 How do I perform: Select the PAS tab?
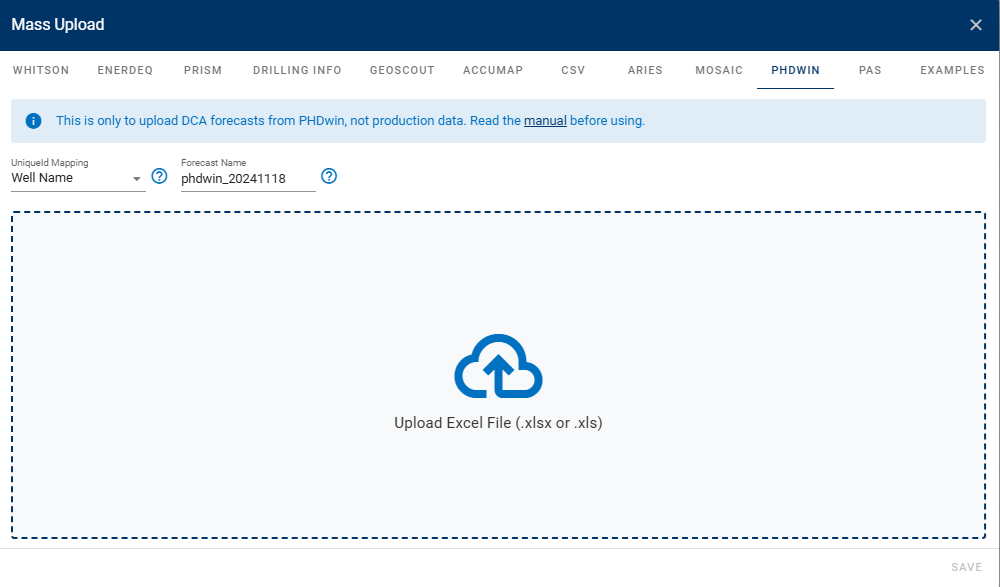870,70
